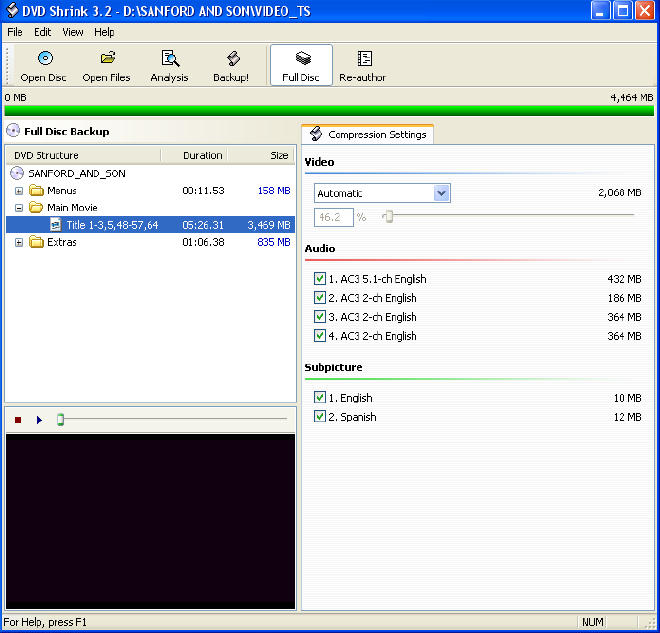Uncheck subpicture 1 English
The image size is (660, 633).
tap(320, 397)
